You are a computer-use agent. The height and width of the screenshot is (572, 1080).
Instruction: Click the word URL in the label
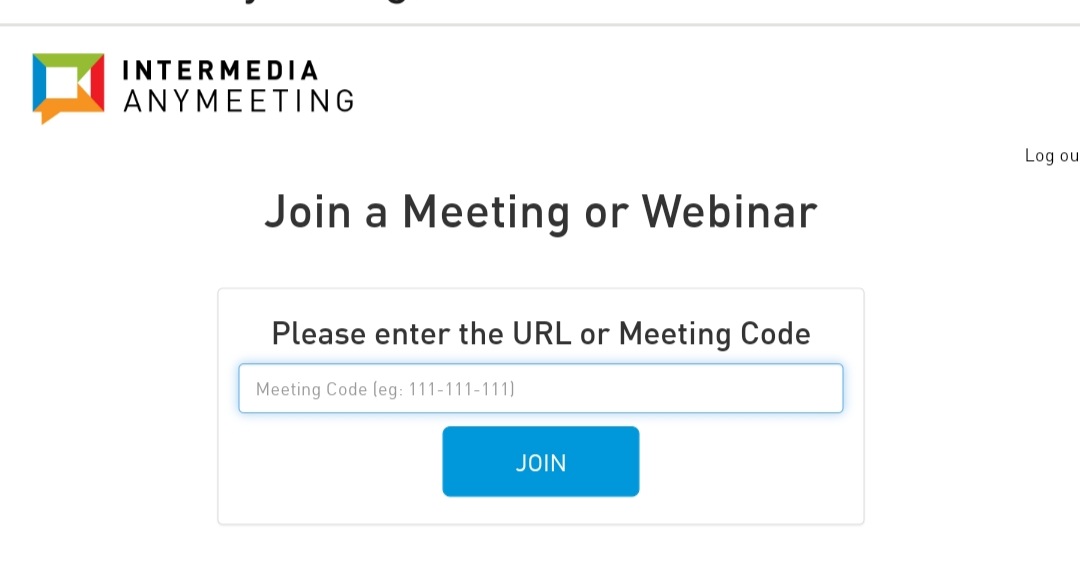(542, 333)
